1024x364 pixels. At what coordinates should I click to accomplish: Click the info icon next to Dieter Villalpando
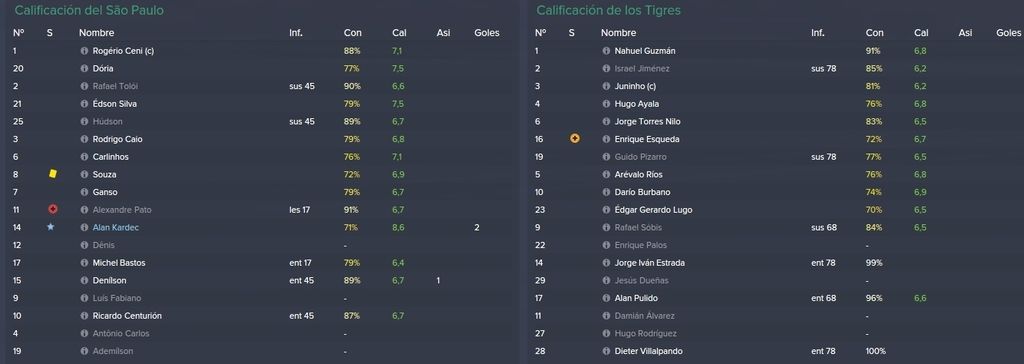pos(606,351)
